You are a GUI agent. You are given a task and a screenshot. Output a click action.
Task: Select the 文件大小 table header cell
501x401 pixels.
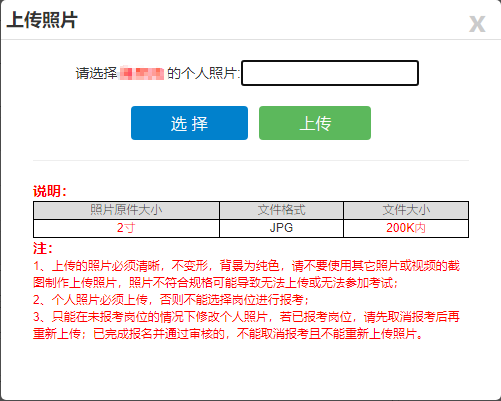pyautogui.click(x=406, y=210)
